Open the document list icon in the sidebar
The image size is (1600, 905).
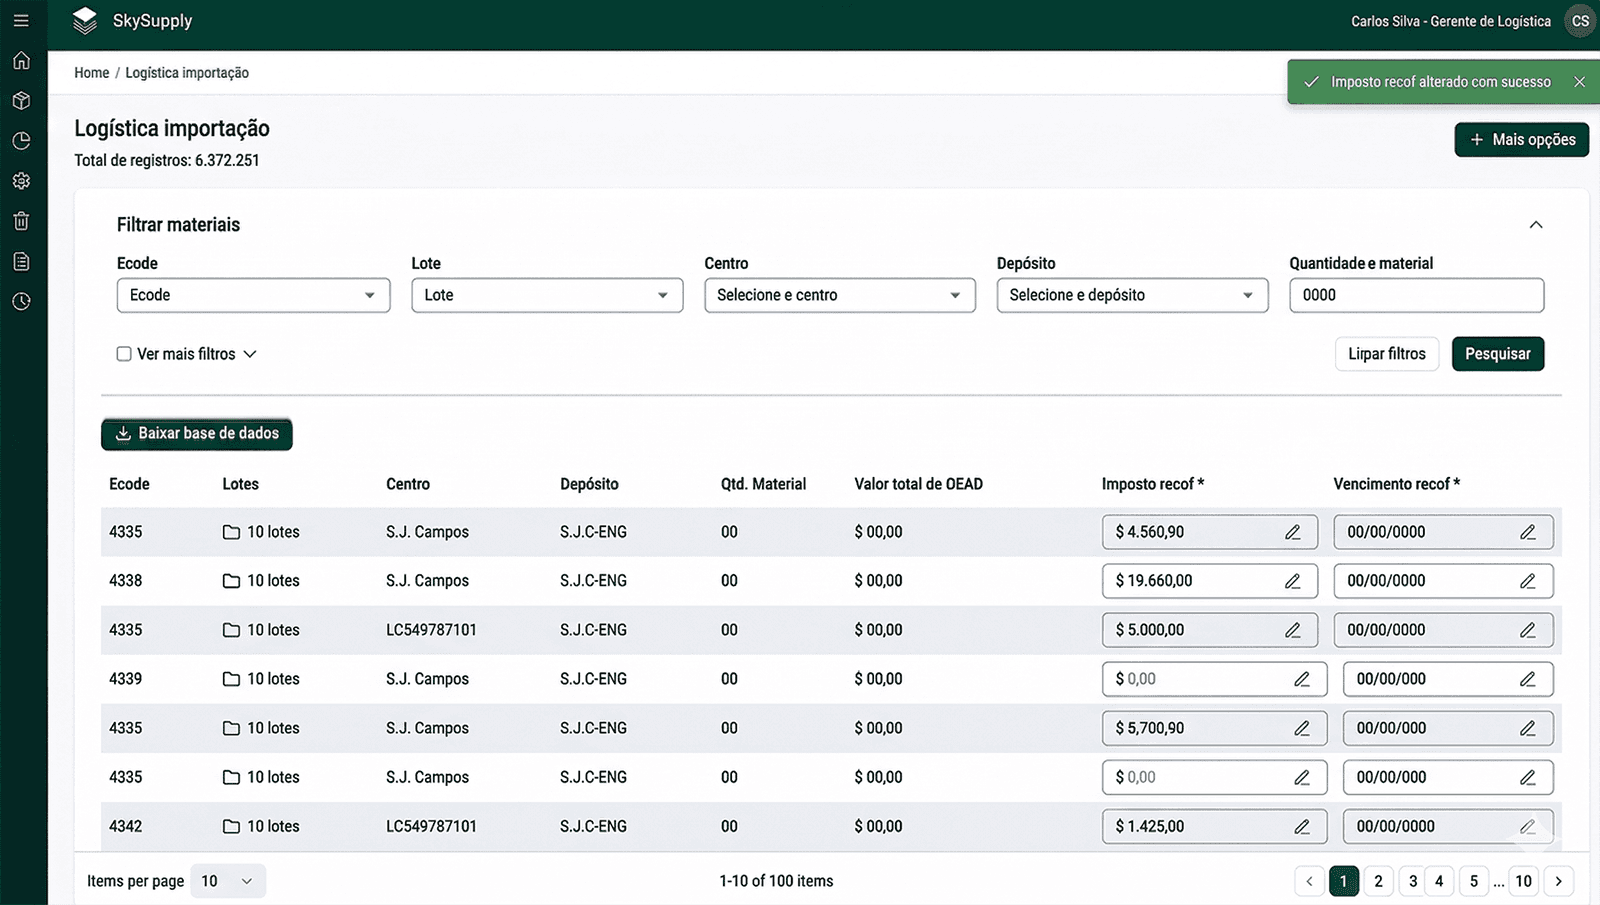(x=21, y=262)
